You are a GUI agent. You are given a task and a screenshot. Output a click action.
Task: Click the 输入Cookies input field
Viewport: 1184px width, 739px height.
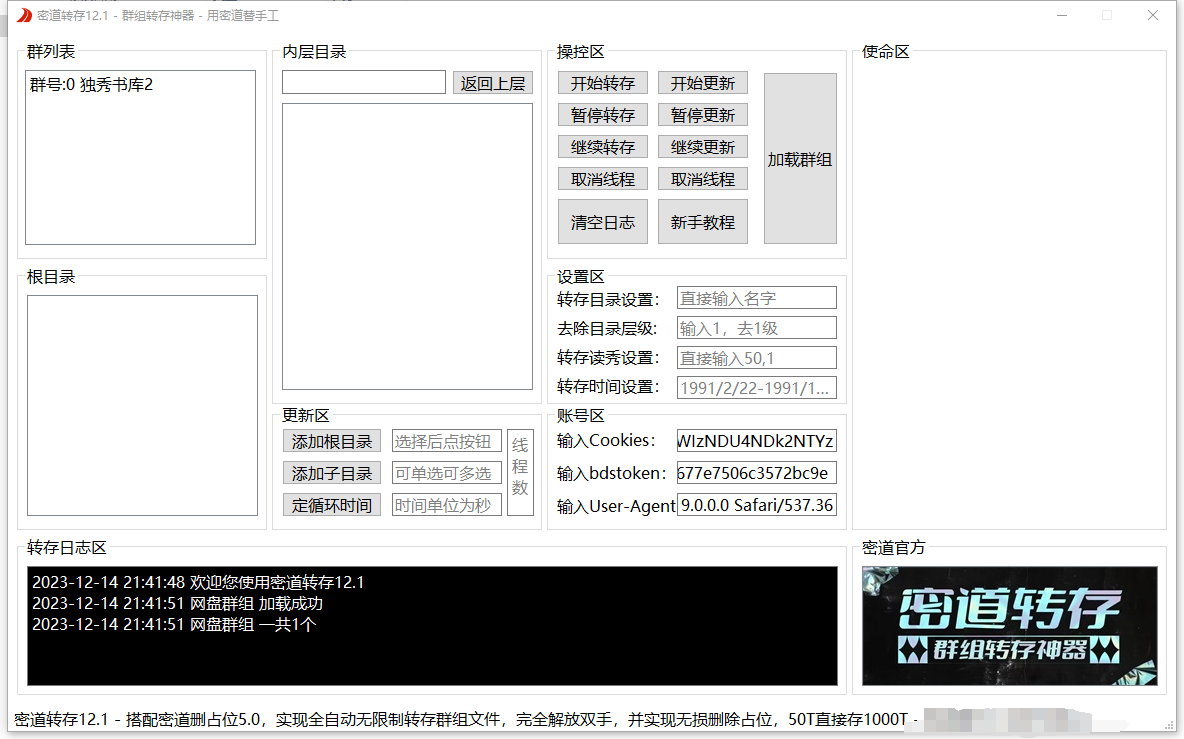coord(757,441)
